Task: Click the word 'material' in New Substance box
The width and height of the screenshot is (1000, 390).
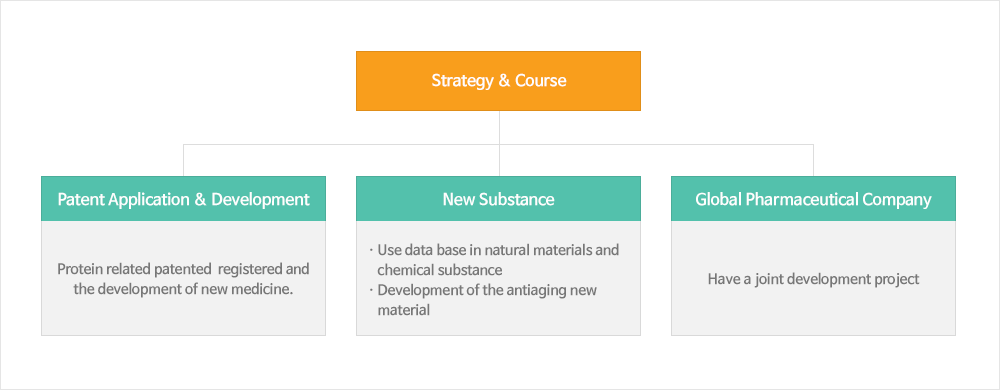Action: [403, 310]
